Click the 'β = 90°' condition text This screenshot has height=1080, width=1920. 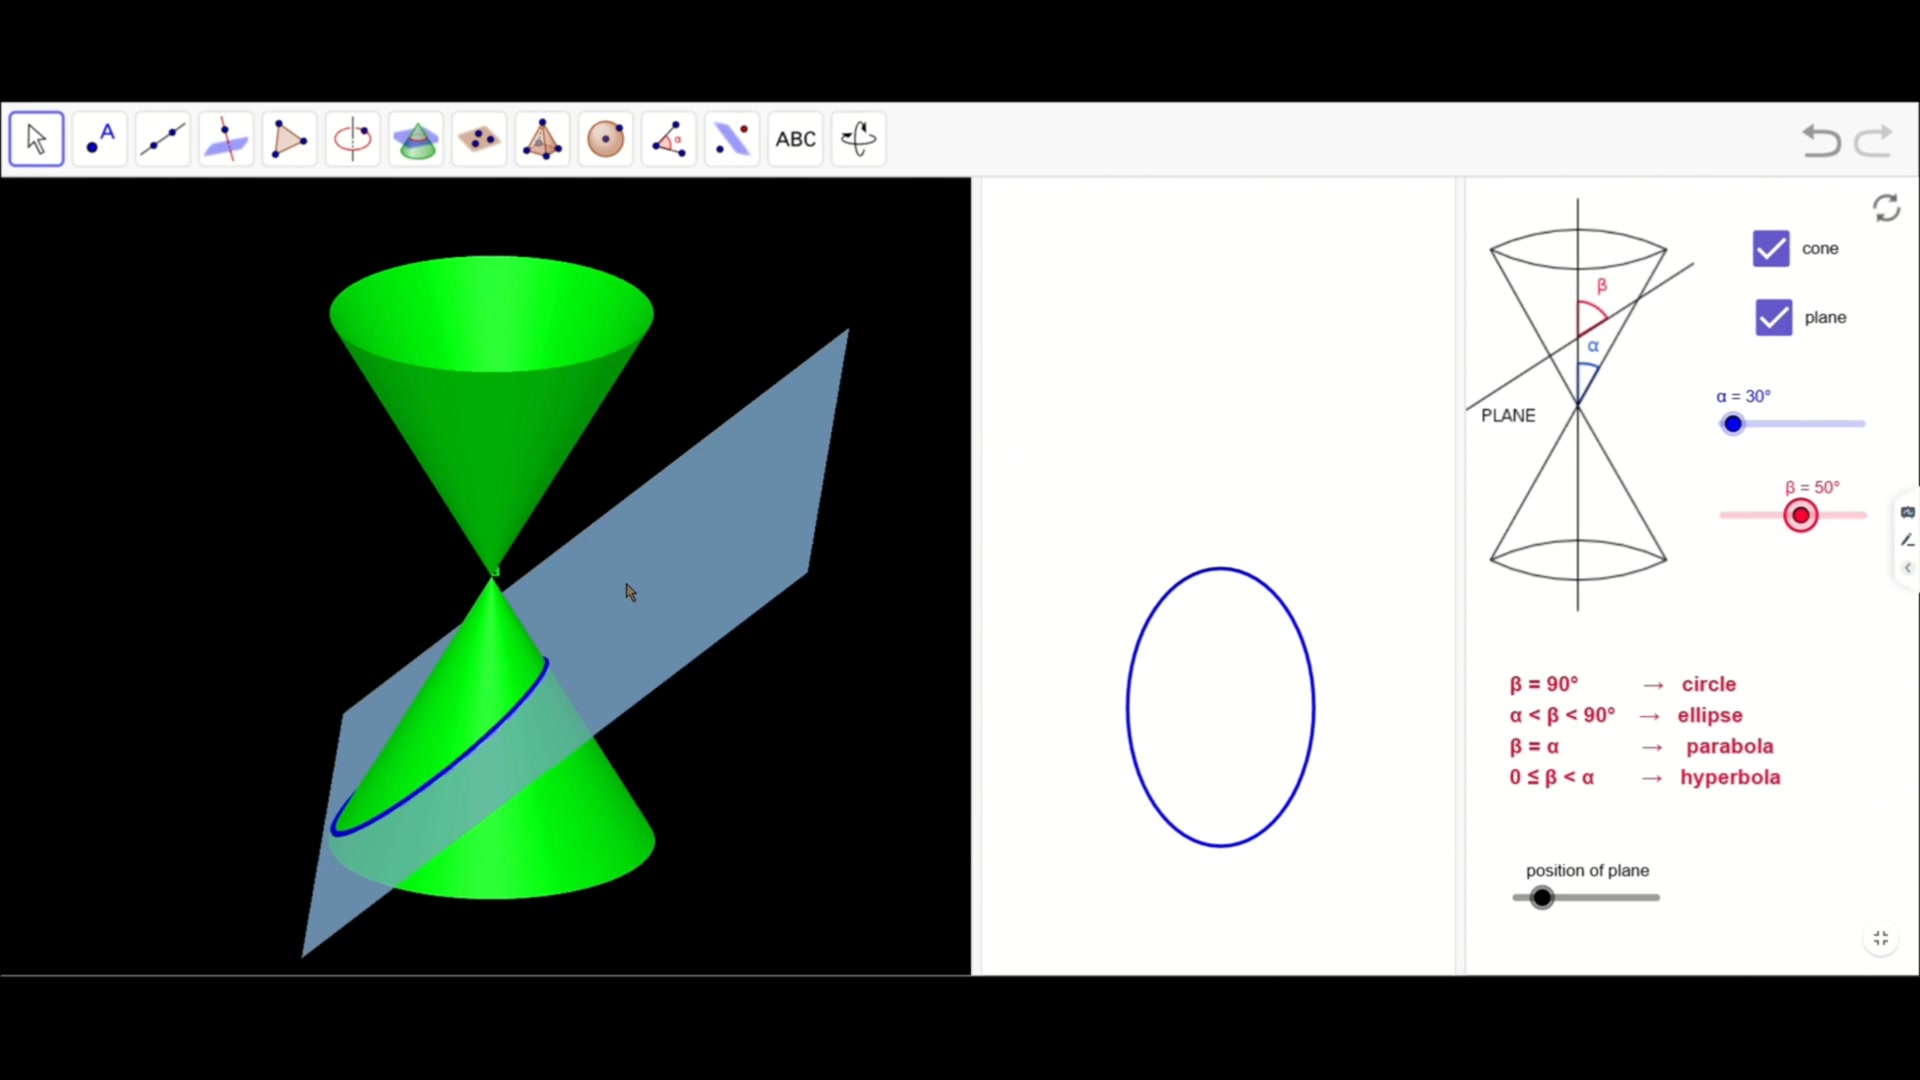coord(1544,684)
